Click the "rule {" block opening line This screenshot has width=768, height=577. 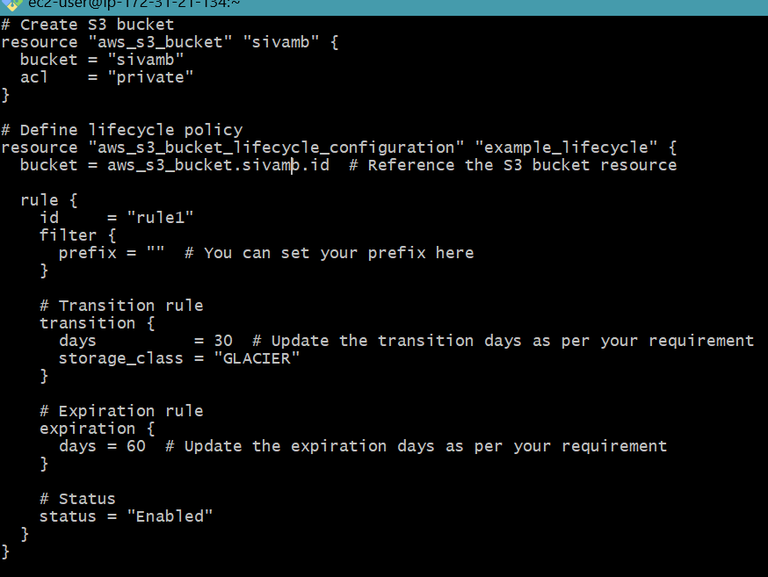click(x=49, y=200)
